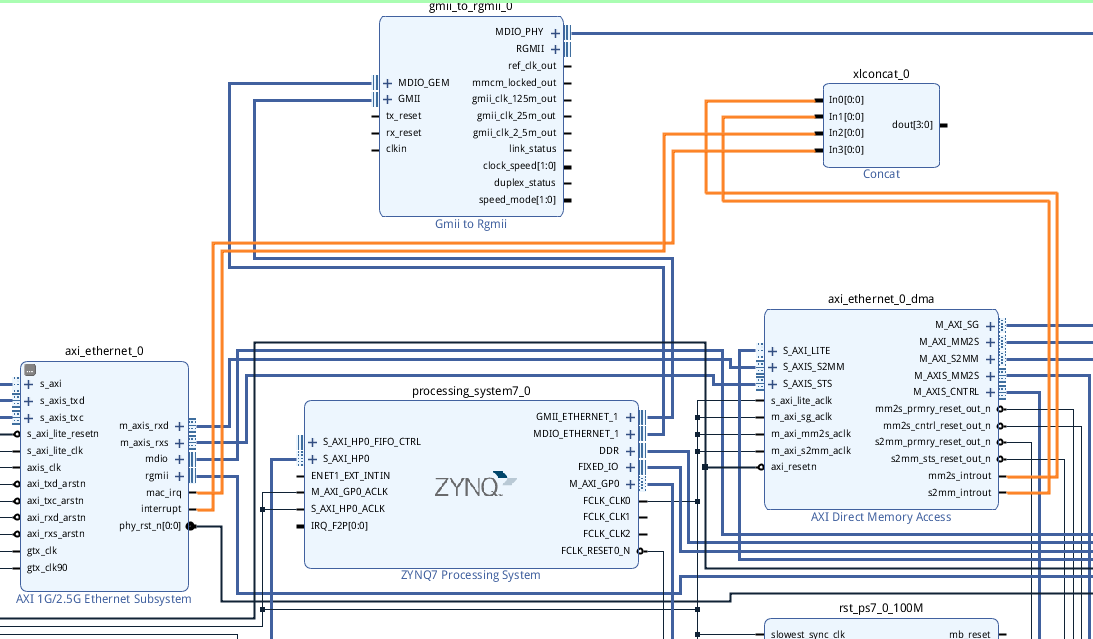Select the s2mm_introut pin on the DMA
This screenshot has height=639, width=1093.
coord(959,493)
